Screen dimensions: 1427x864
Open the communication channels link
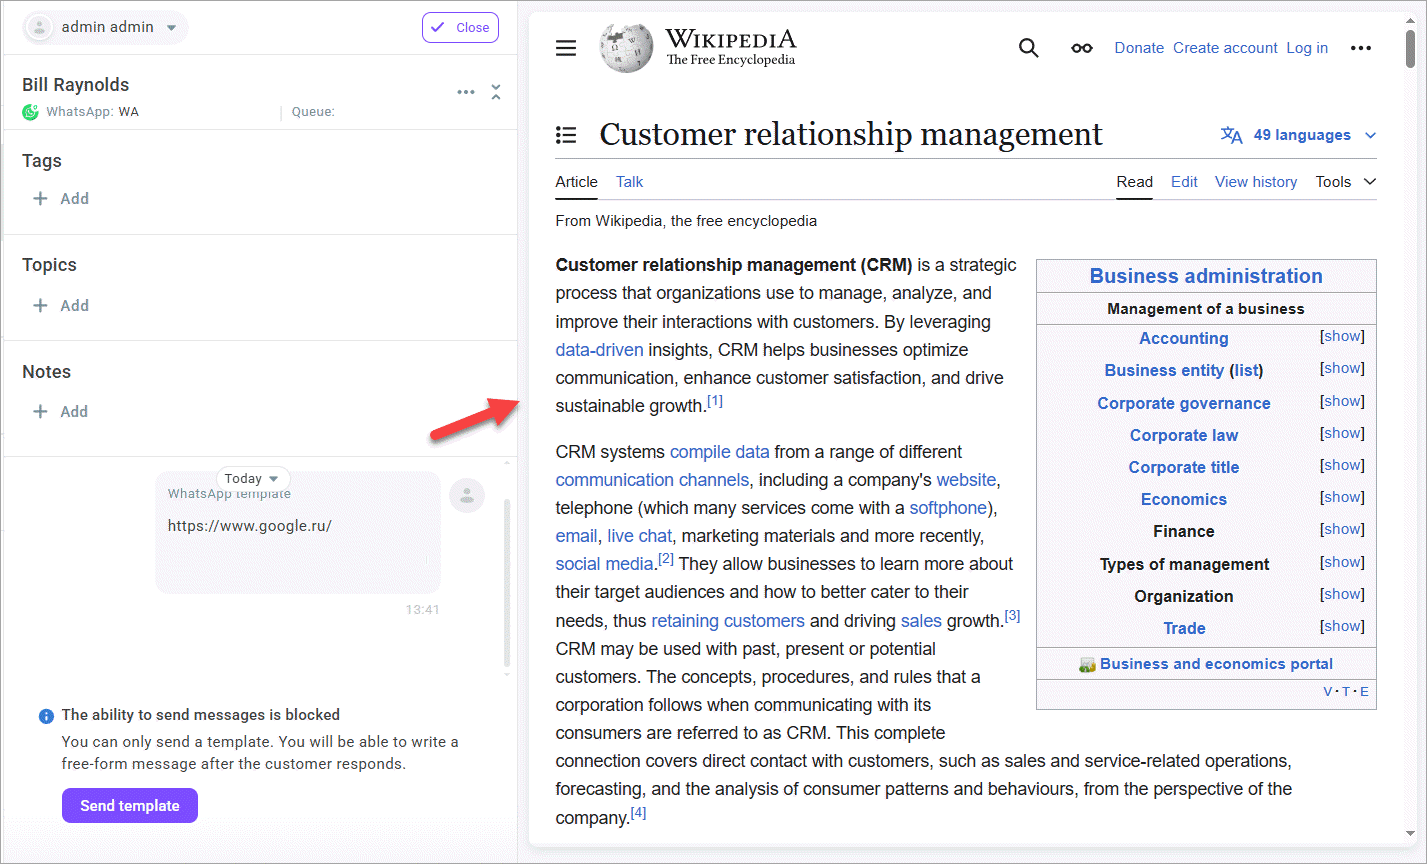coord(651,480)
